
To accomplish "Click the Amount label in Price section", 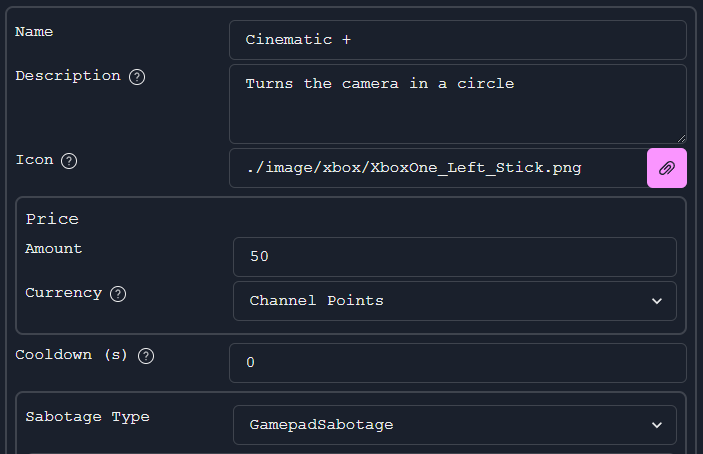I will 53,248.
